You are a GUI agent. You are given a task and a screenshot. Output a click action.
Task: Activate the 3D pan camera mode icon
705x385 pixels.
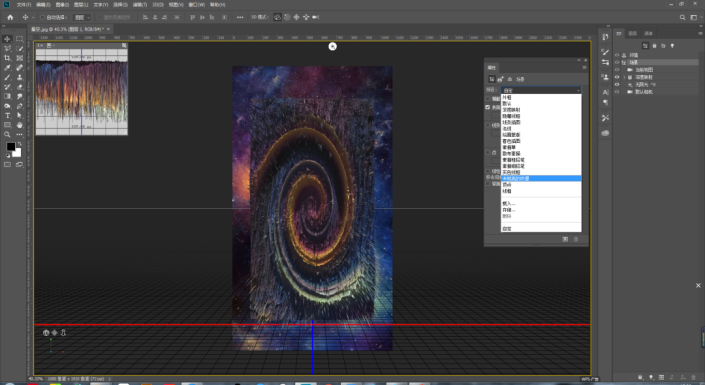click(x=296, y=17)
